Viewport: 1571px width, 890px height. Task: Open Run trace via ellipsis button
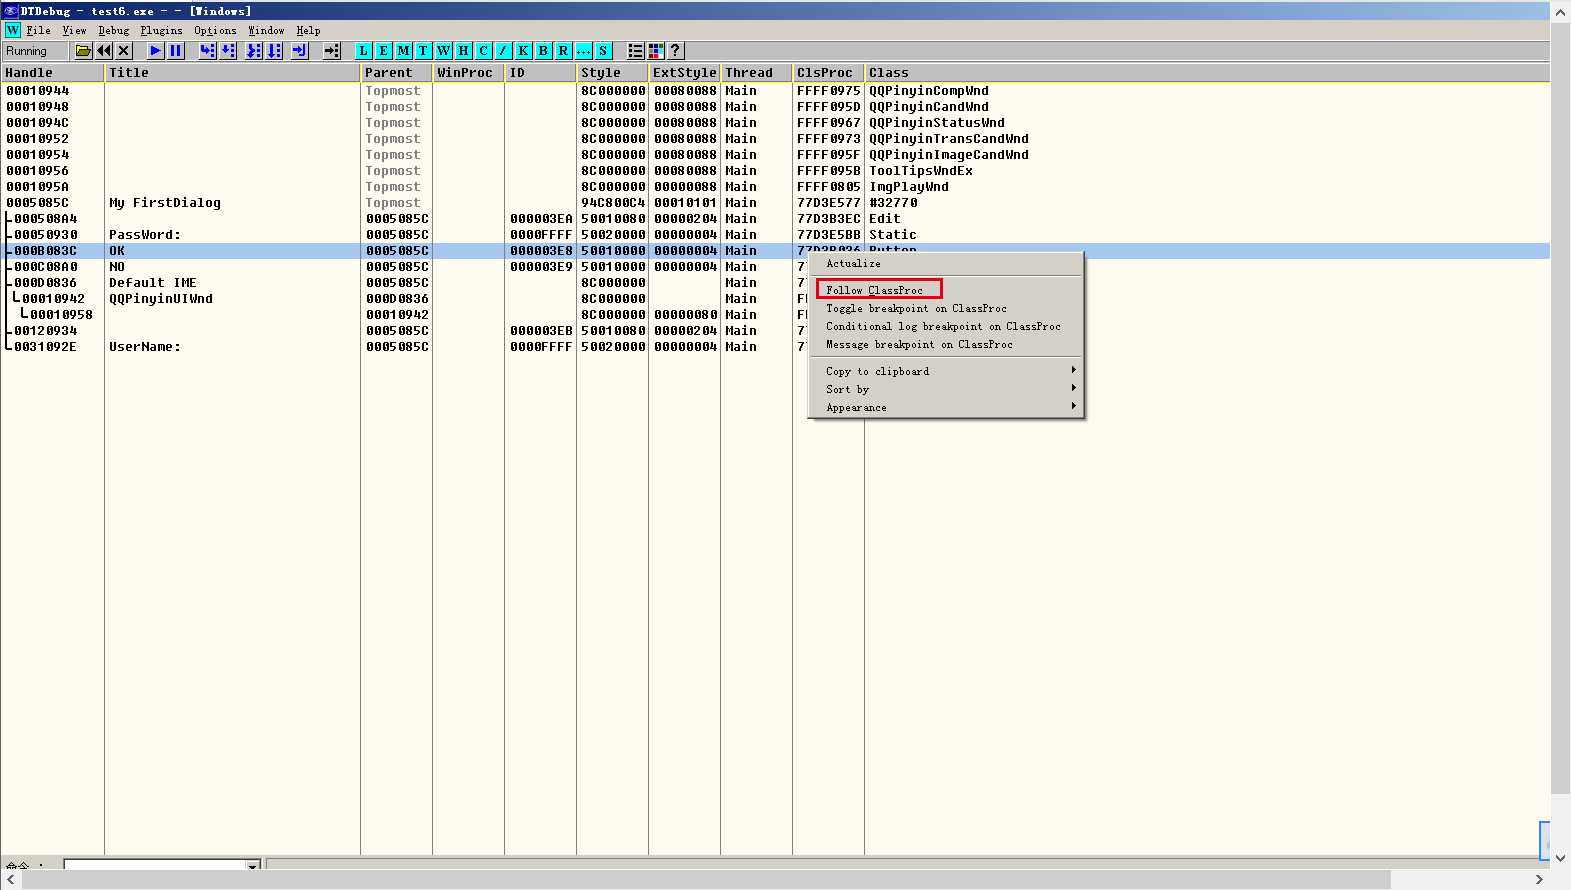(x=584, y=51)
